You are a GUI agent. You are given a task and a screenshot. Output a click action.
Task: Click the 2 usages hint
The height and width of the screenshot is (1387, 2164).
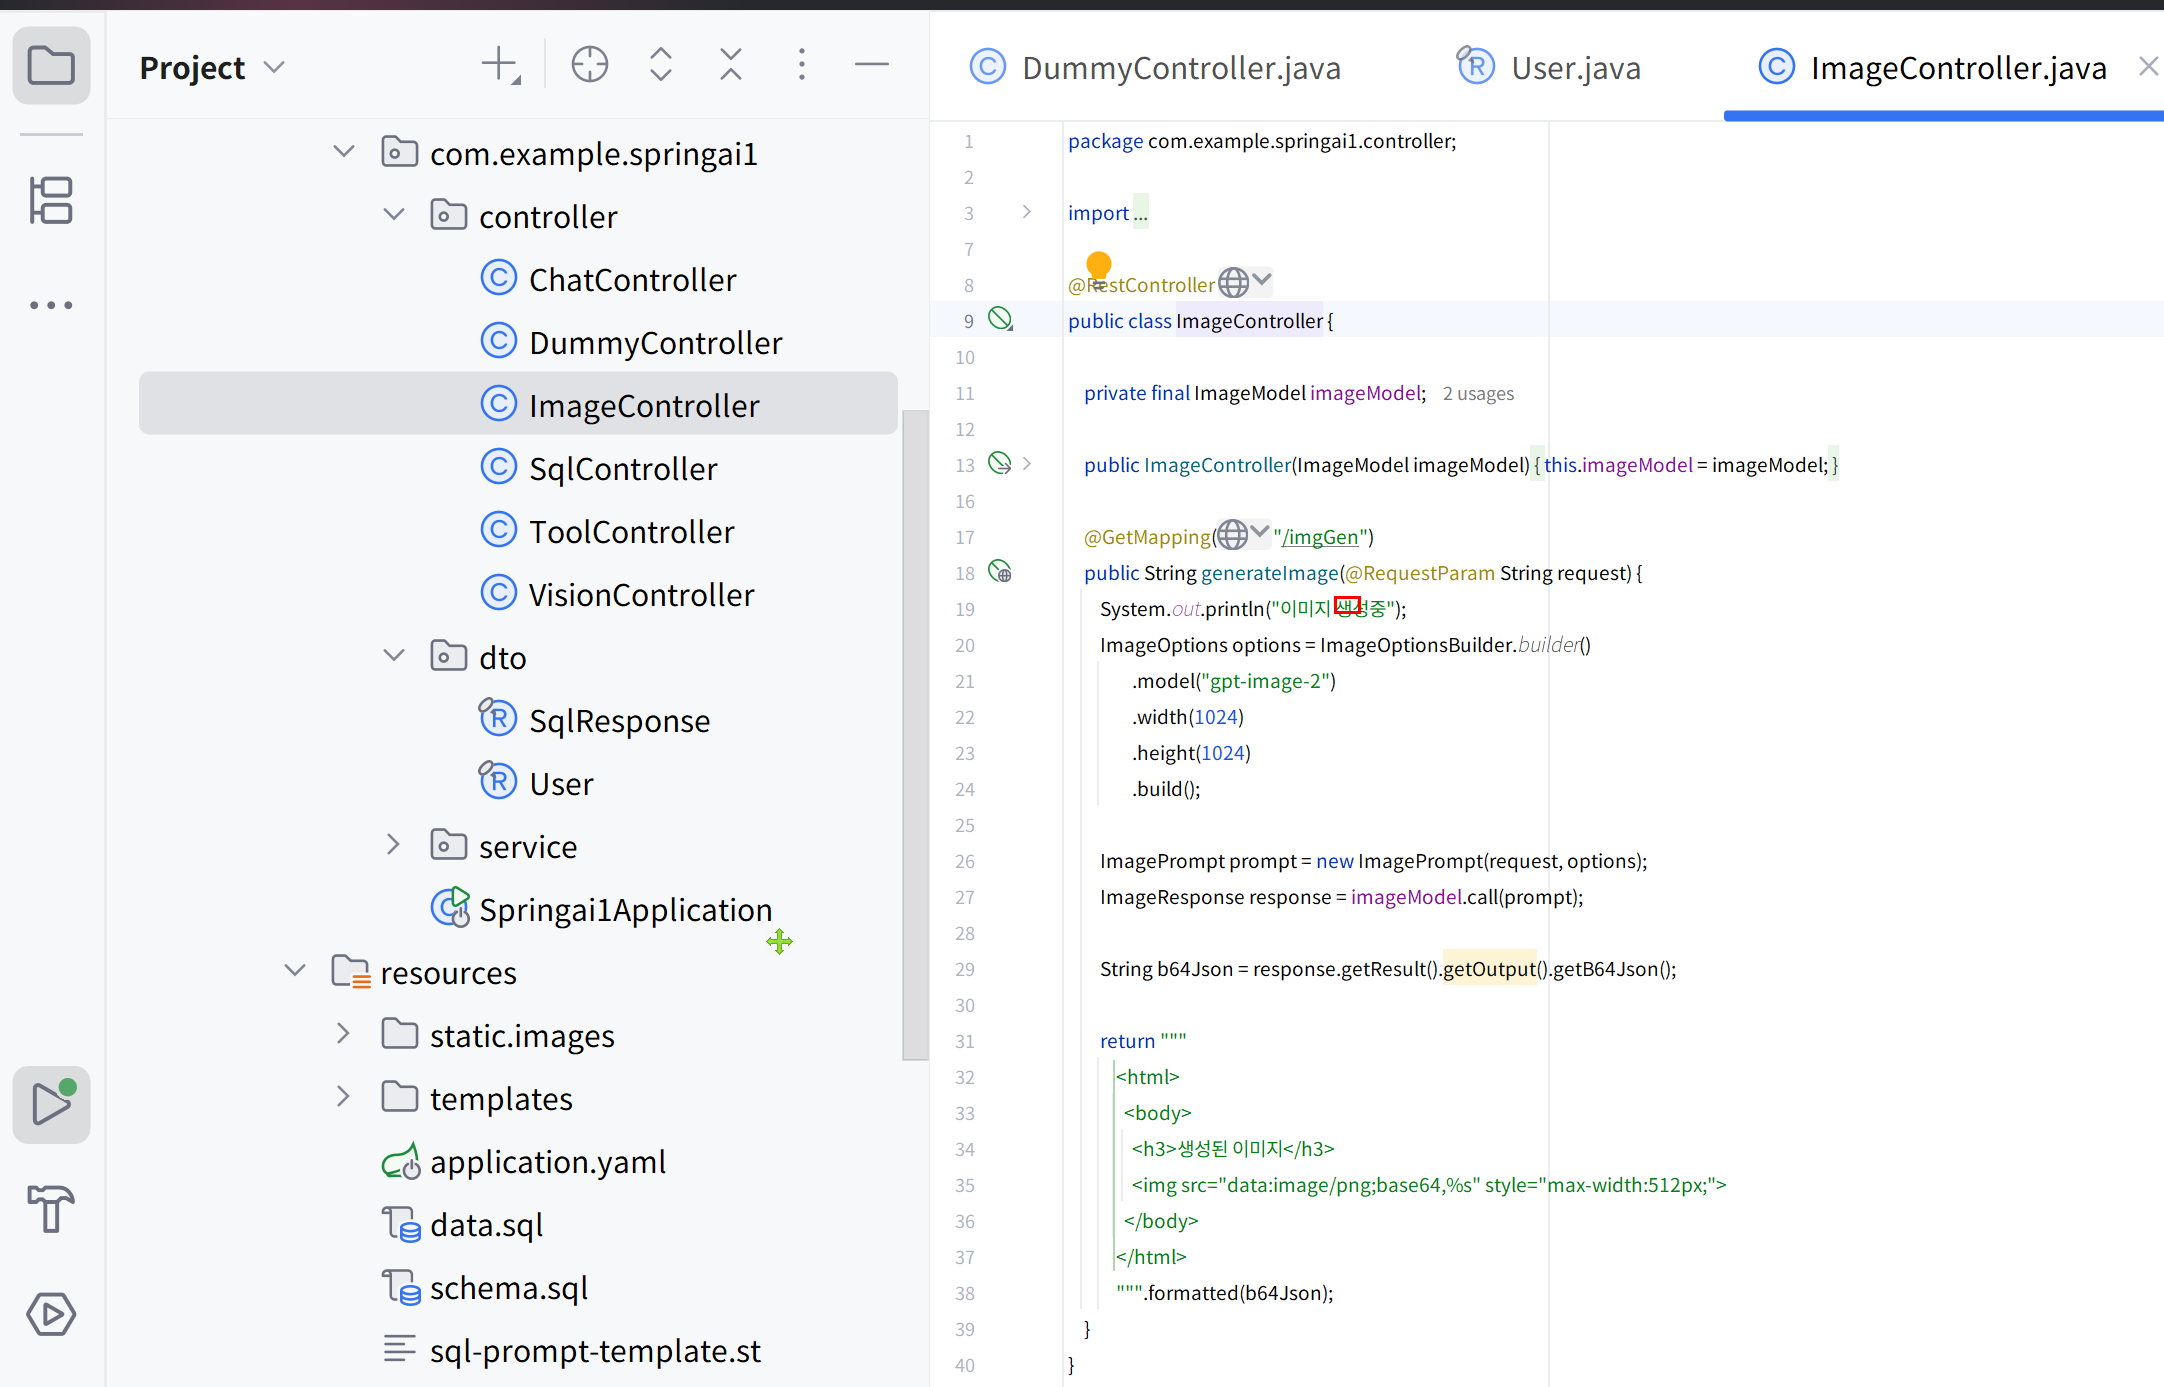pos(1478,393)
